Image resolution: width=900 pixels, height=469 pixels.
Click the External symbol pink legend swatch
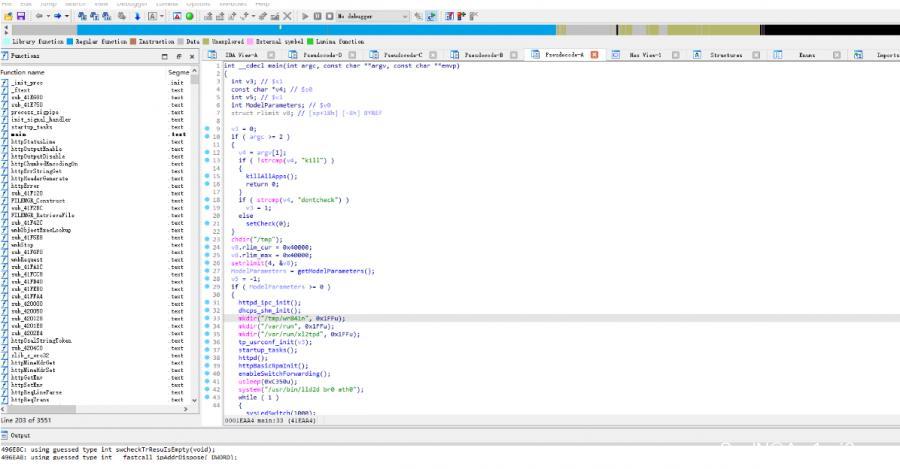(250, 42)
